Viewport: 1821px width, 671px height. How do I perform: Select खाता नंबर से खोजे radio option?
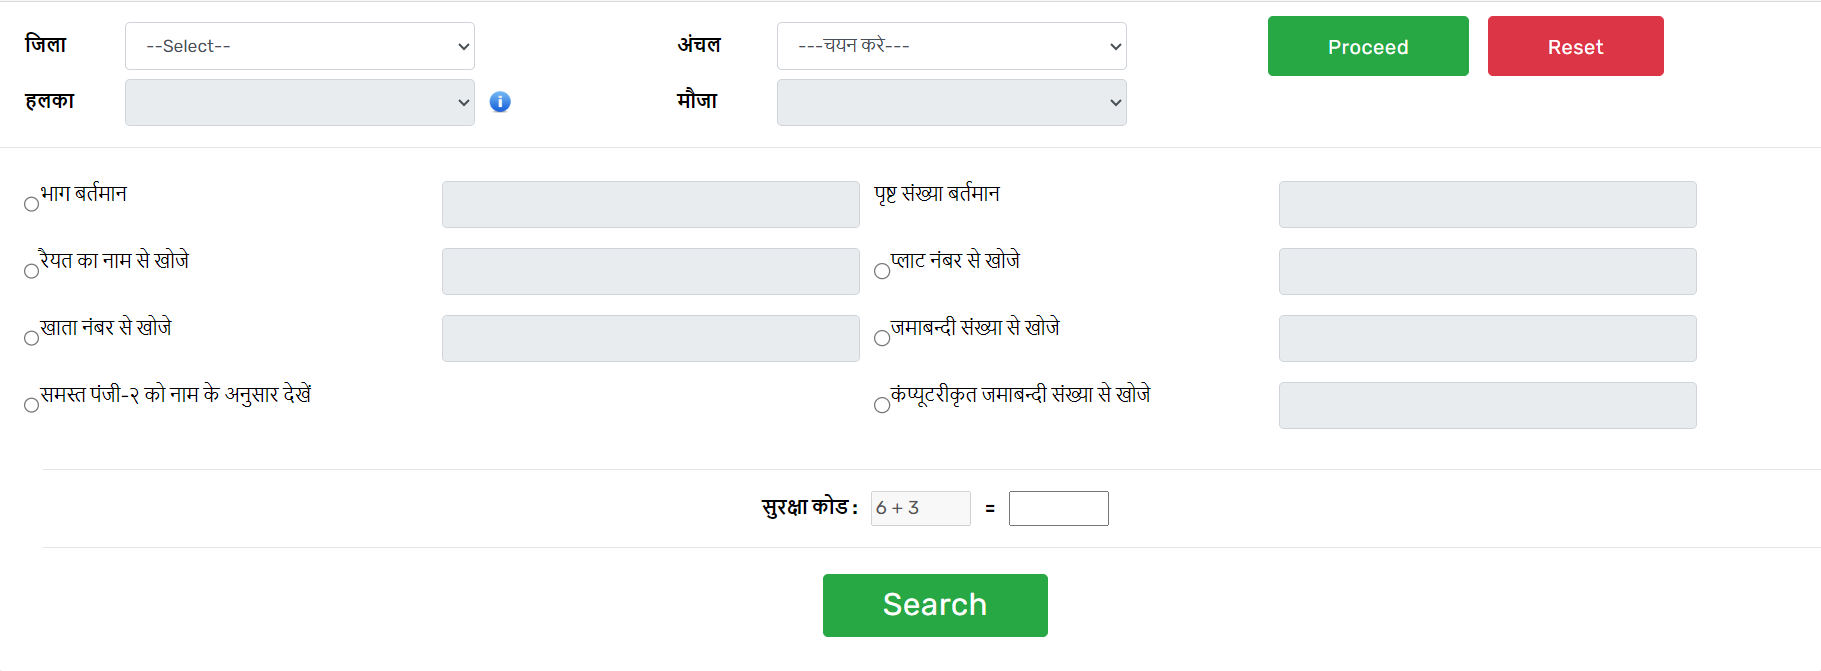click(x=31, y=338)
